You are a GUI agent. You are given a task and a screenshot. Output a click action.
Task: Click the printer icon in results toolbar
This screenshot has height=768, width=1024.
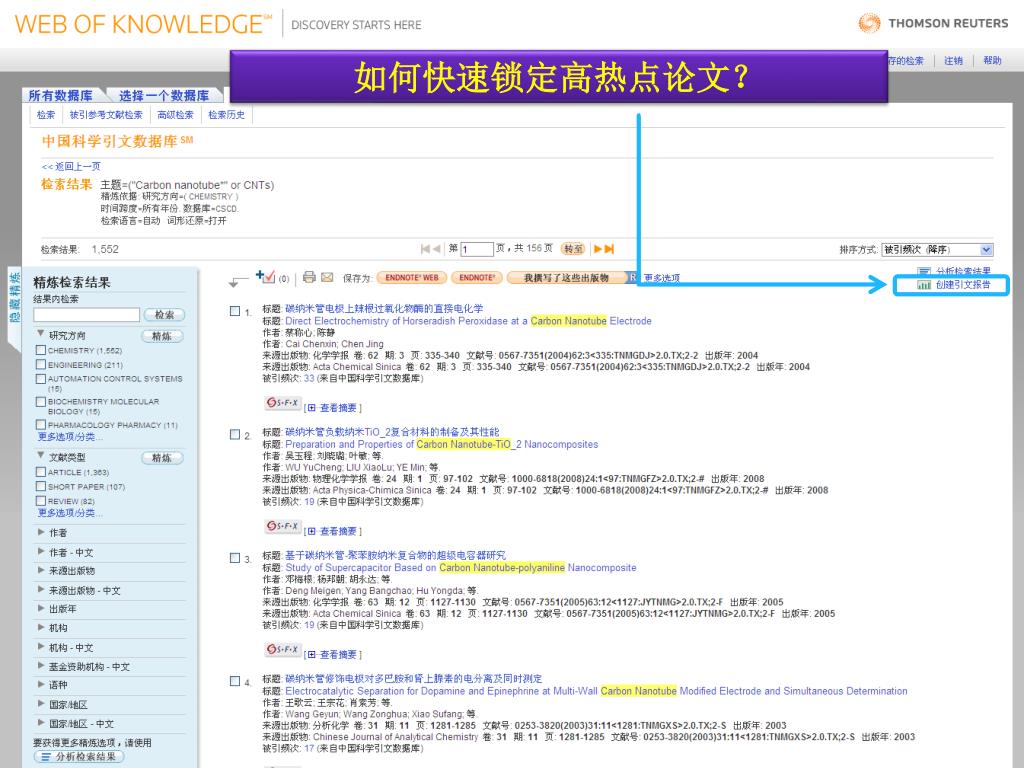click(309, 277)
